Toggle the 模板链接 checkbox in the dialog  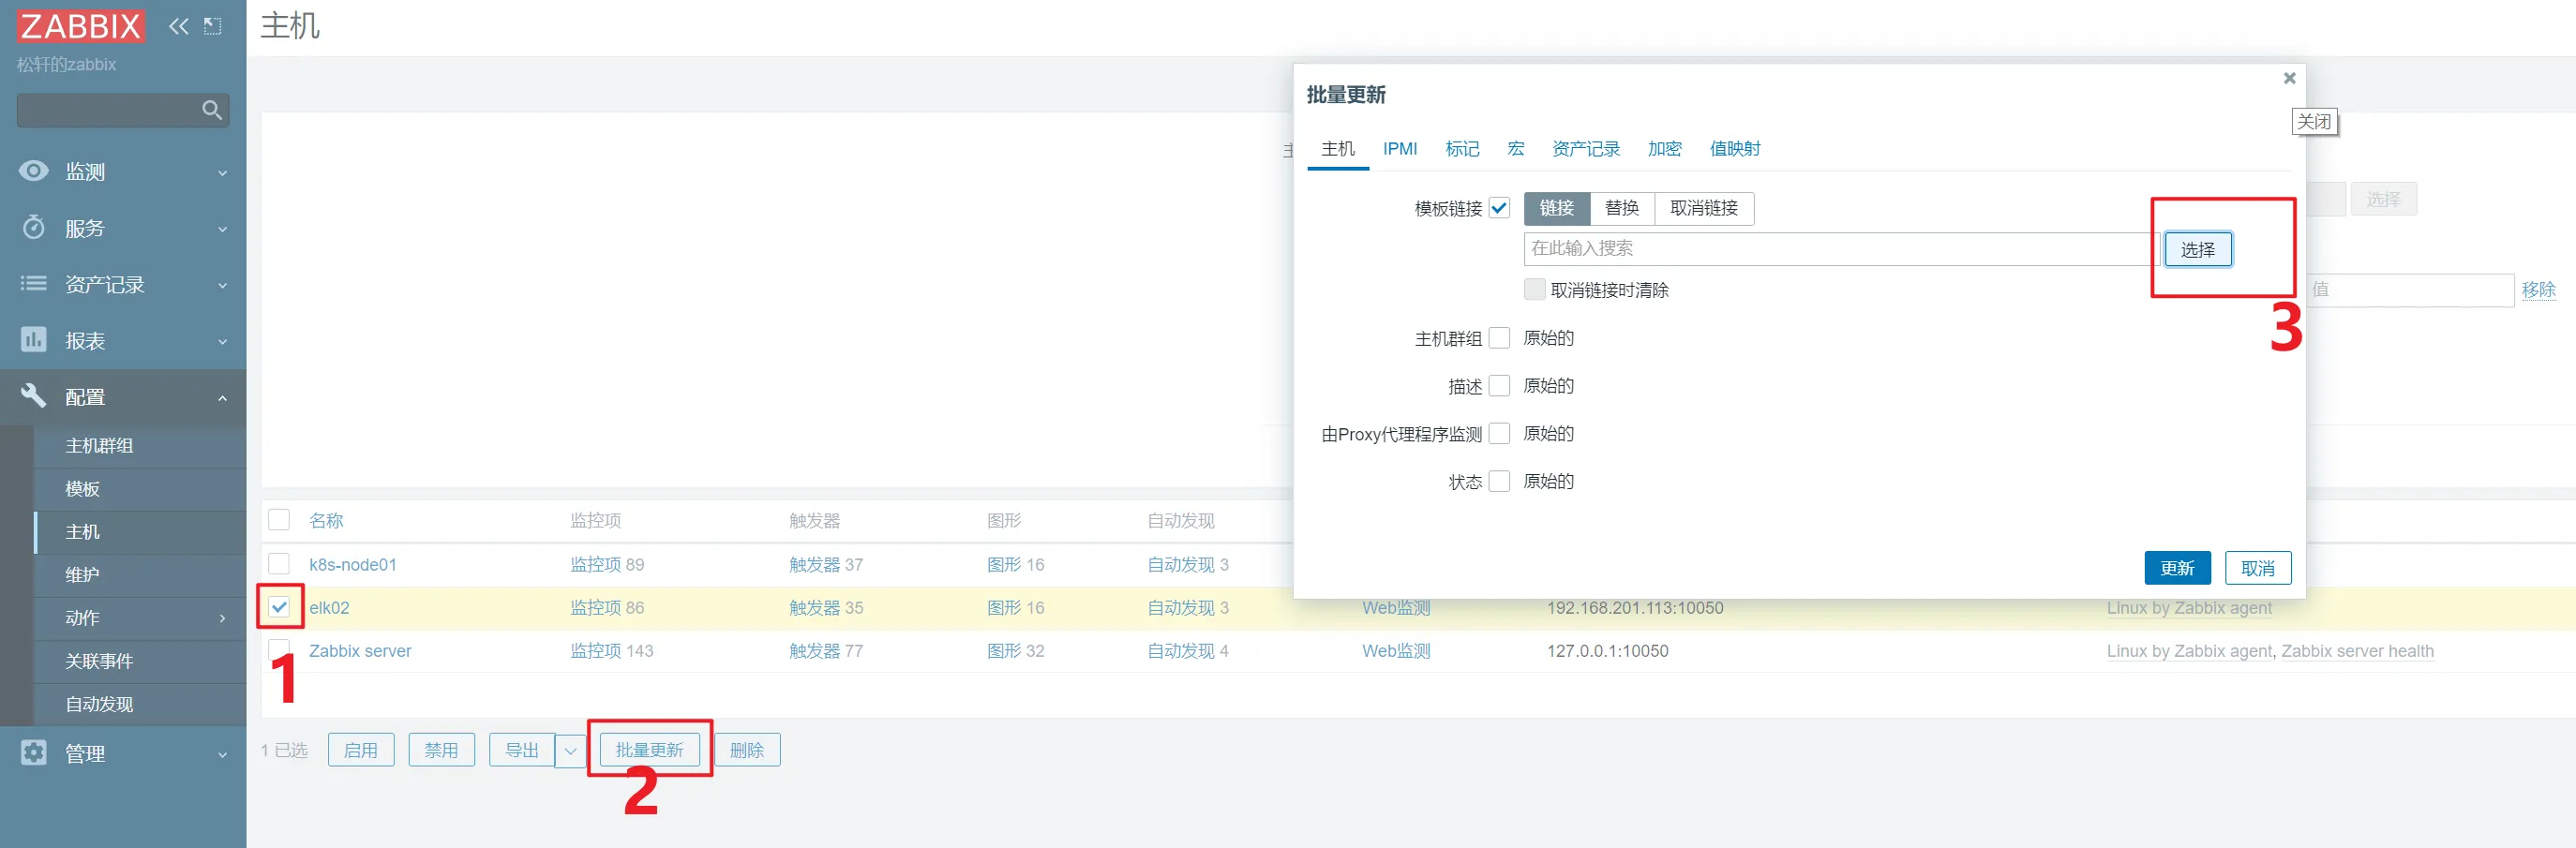tap(1499, 208)
